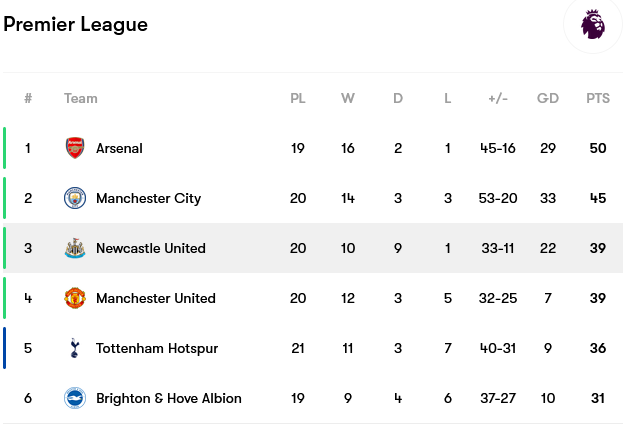Open the Tottenham Hotspur team link
The width and height of the screenshot is (623, 424).
click(x=157, y=348)
